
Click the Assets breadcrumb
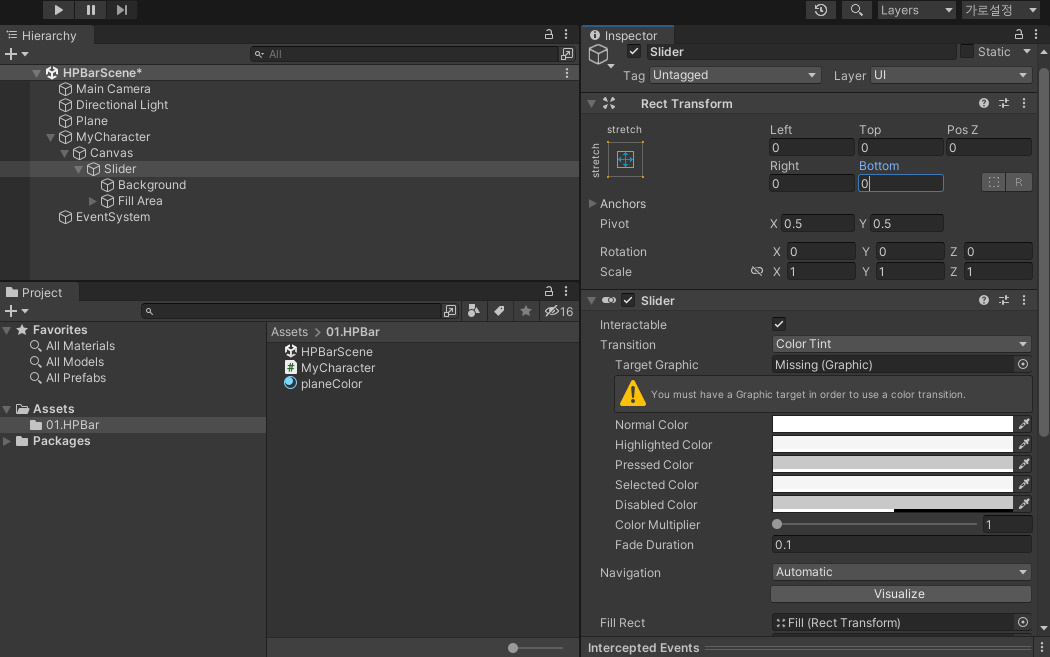click(x=289, y=332)
